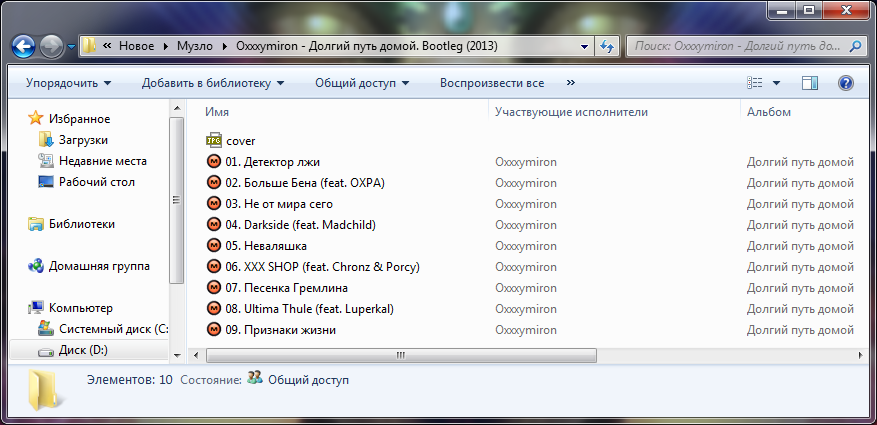
Task: Select the Музло breadcrumb in address bar
Action: (x=195, y=46)
